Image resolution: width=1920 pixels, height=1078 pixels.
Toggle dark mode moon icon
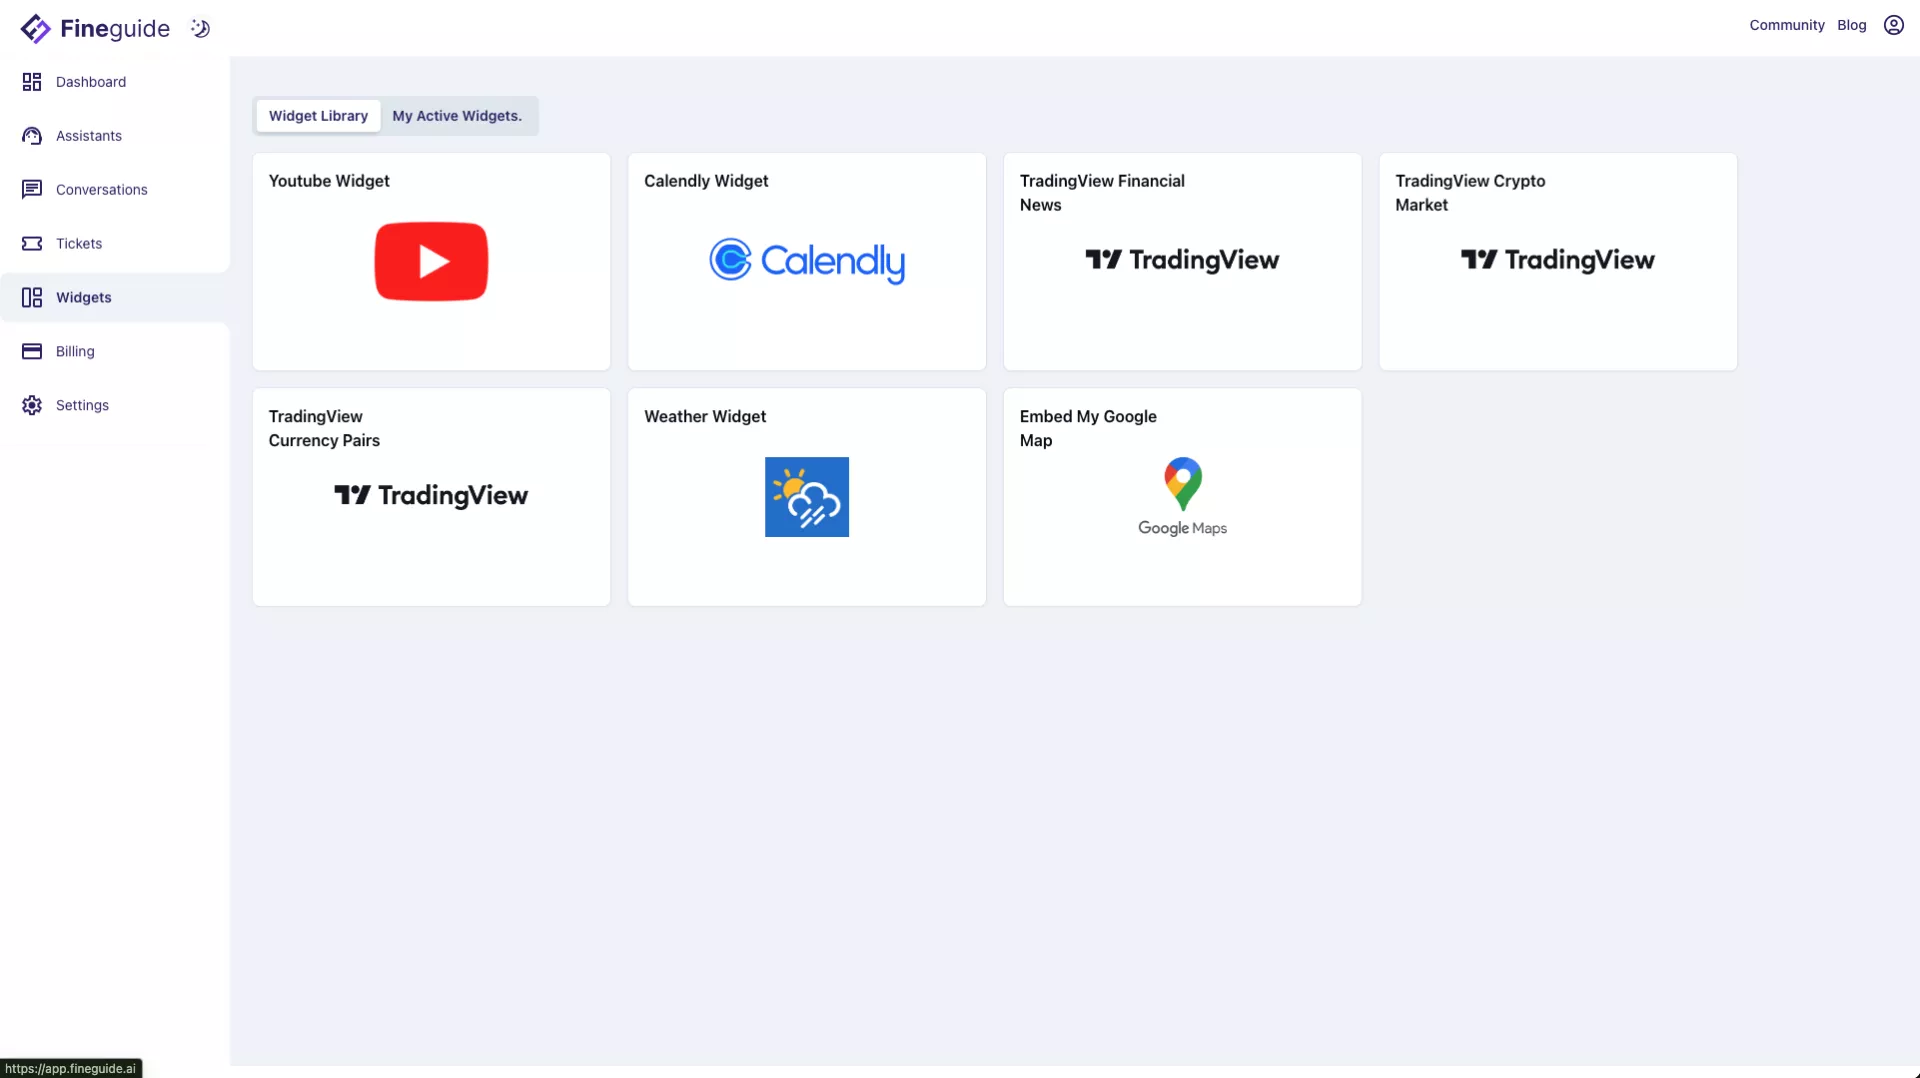point(201,29)
